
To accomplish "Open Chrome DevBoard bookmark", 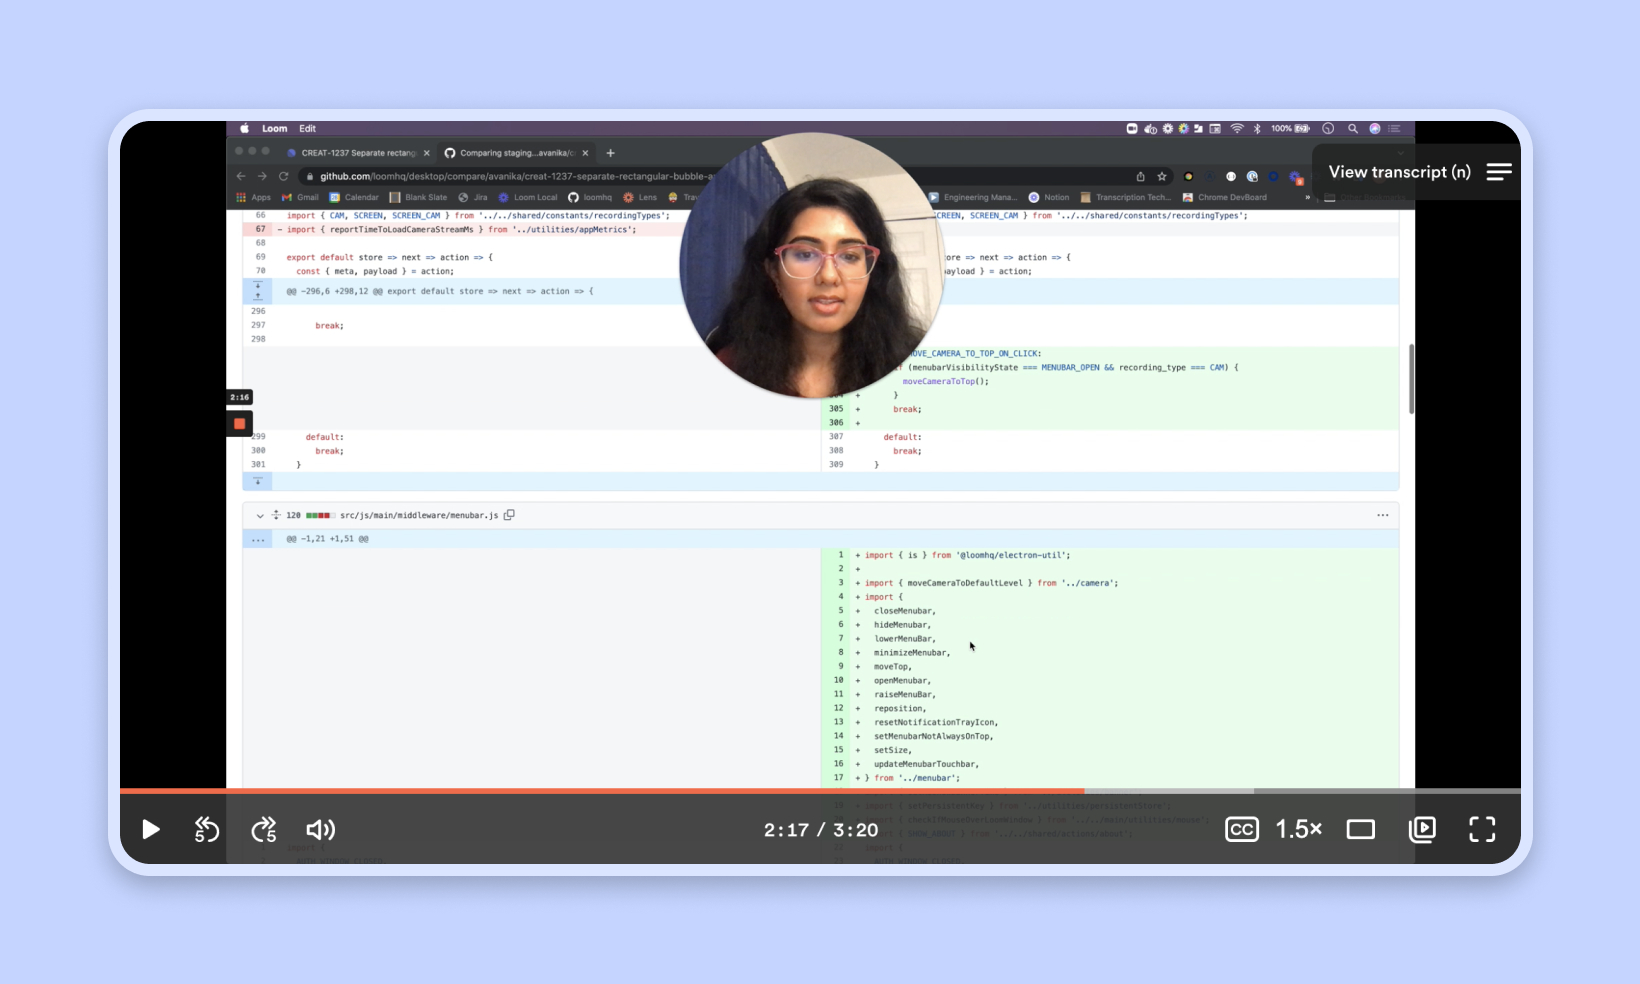I will [1224, 197].
